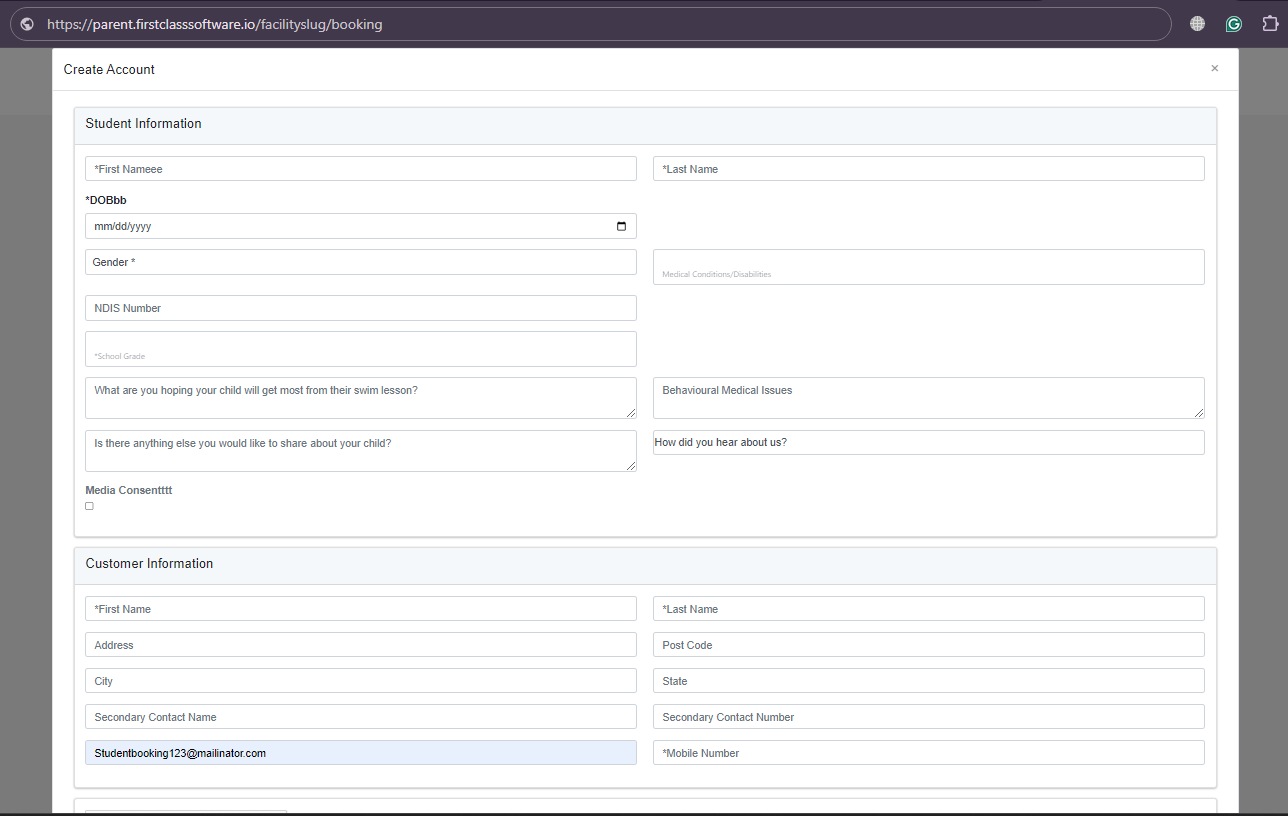The height and width of the screenshot is (816, 1288).
Task: Focus the student First Name field
Action: coord(361,169)
